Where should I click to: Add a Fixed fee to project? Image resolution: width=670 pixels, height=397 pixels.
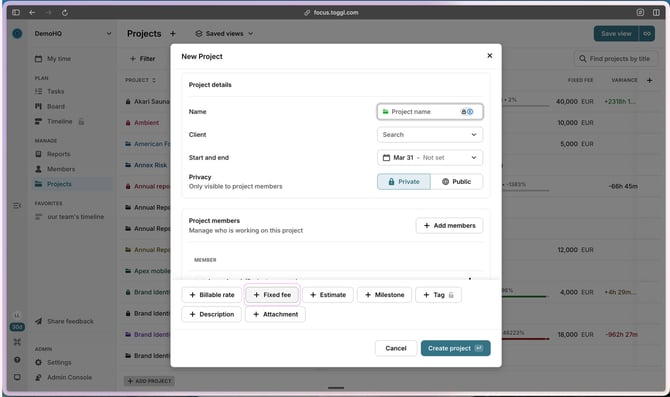point(272,295)
